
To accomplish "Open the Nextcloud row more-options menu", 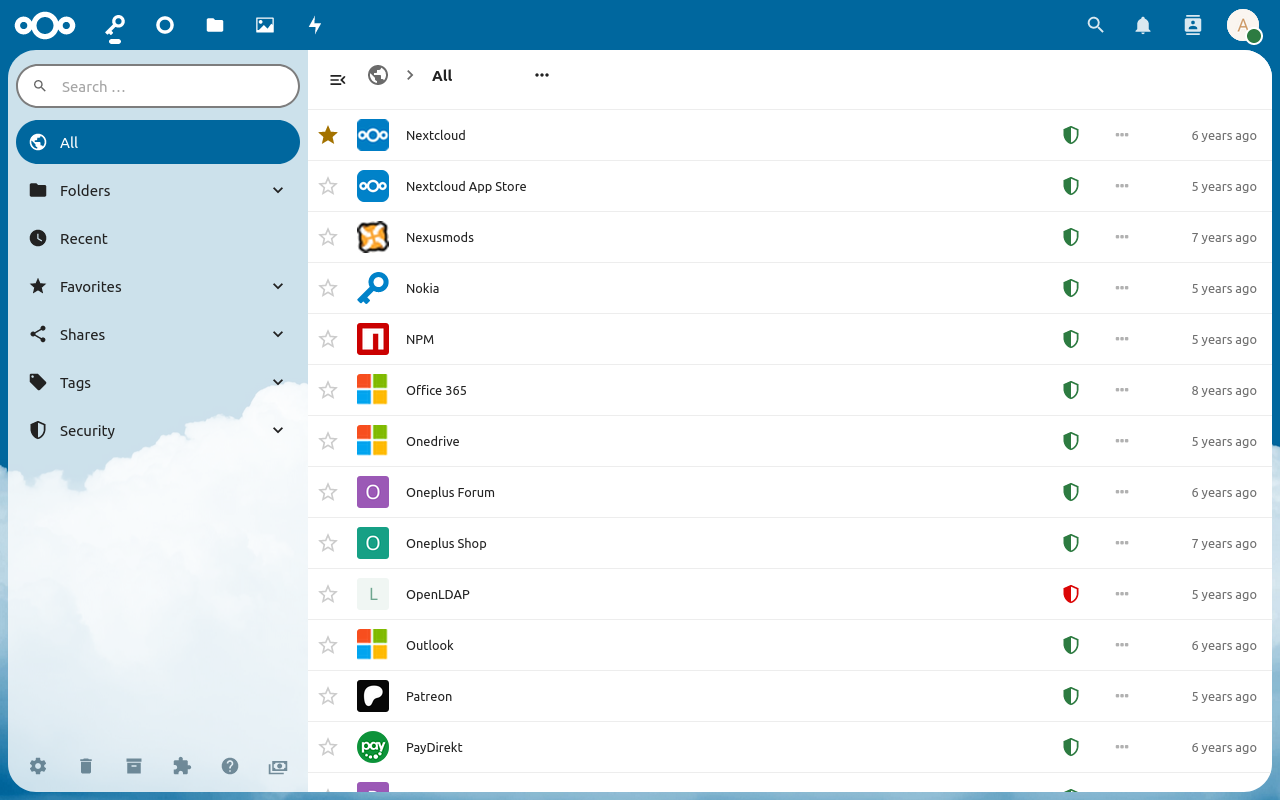I will pyautogui.click(x=1122, y=135).
